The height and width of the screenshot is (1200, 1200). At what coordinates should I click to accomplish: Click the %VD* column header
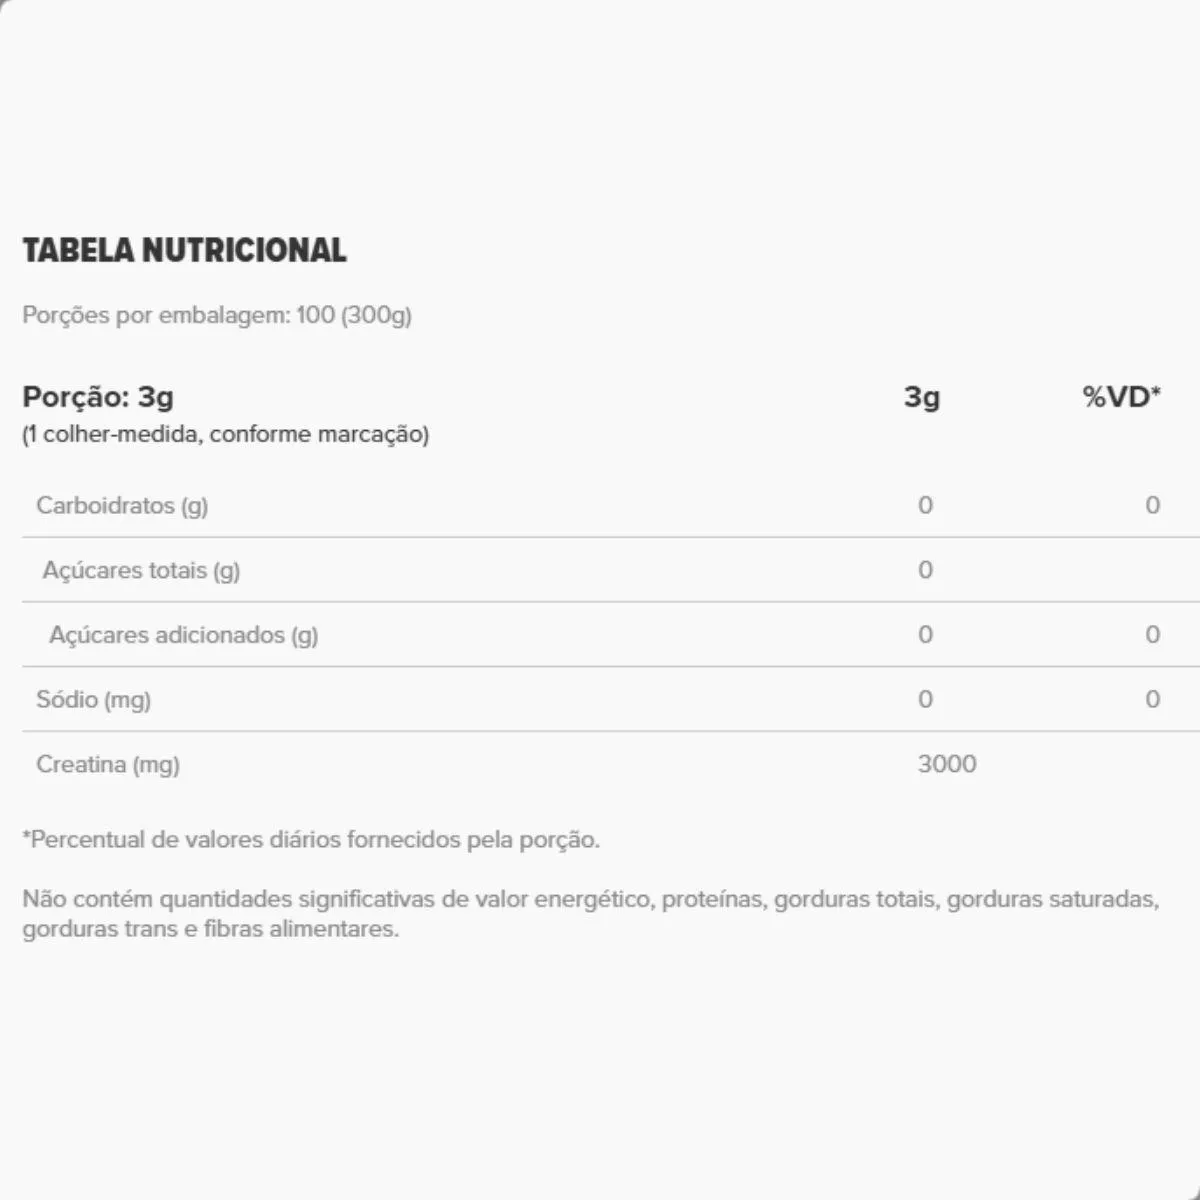[x=1121, y=397]
